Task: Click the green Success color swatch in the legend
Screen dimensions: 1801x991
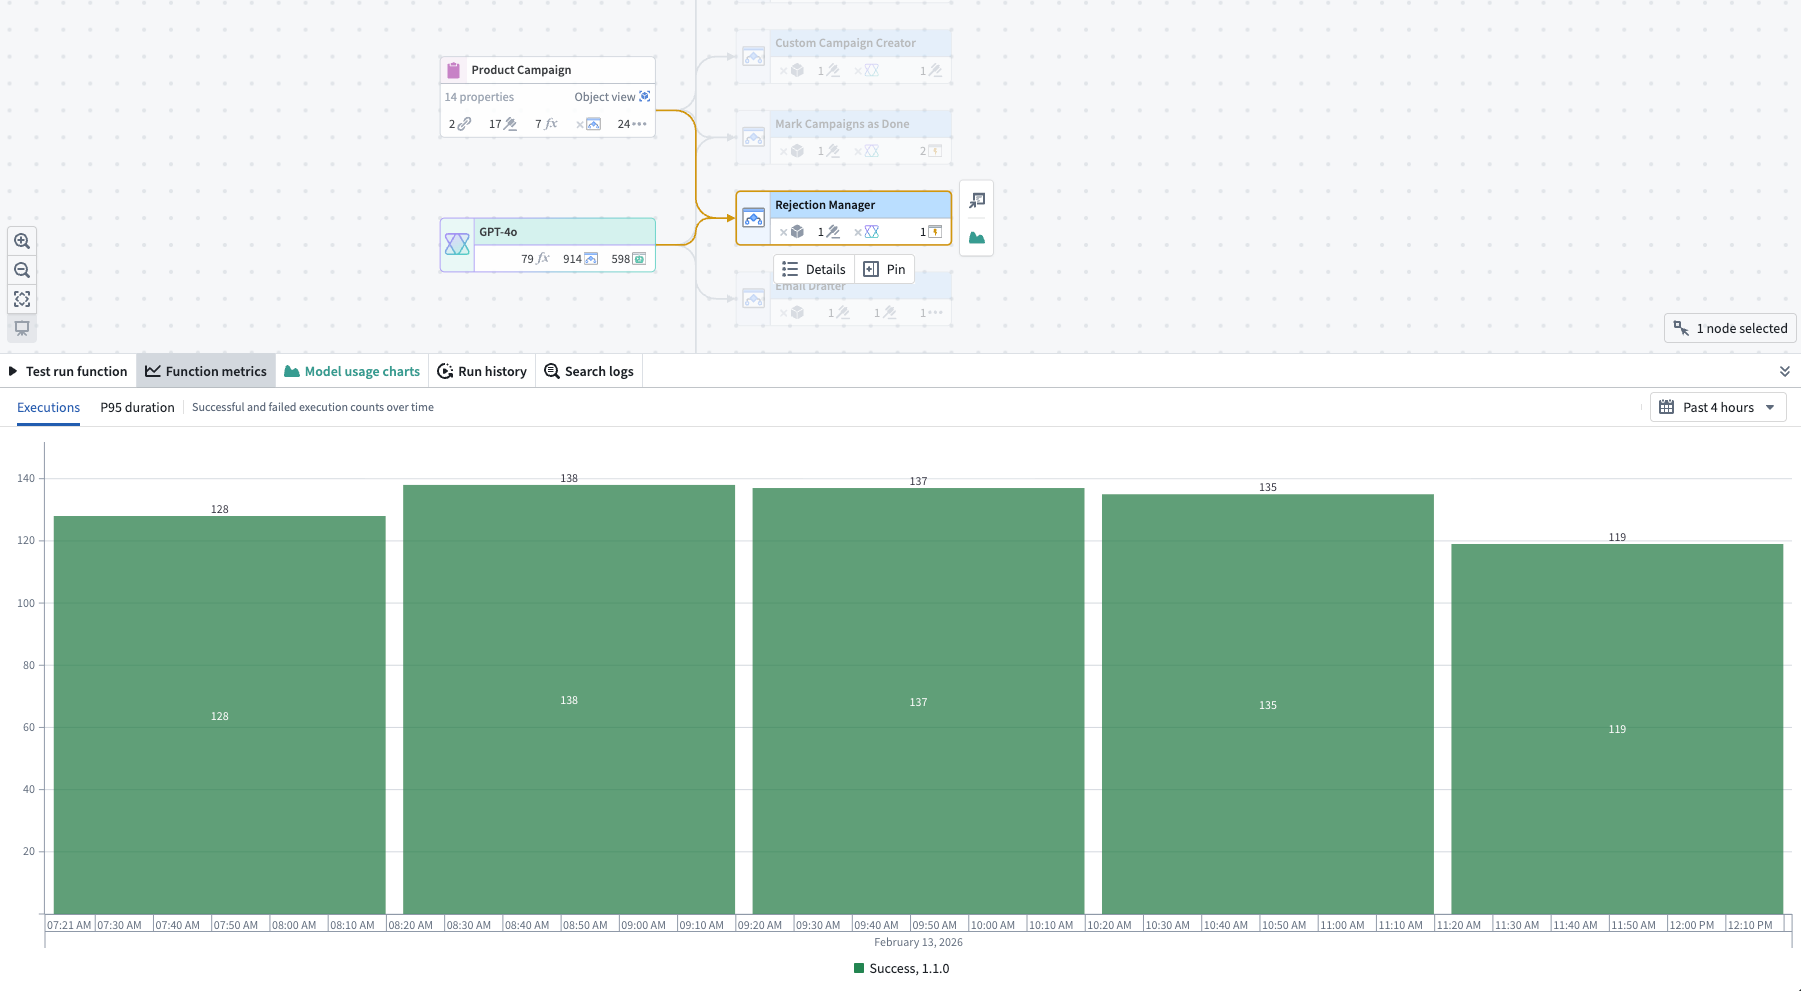Action: pos(859,968)
